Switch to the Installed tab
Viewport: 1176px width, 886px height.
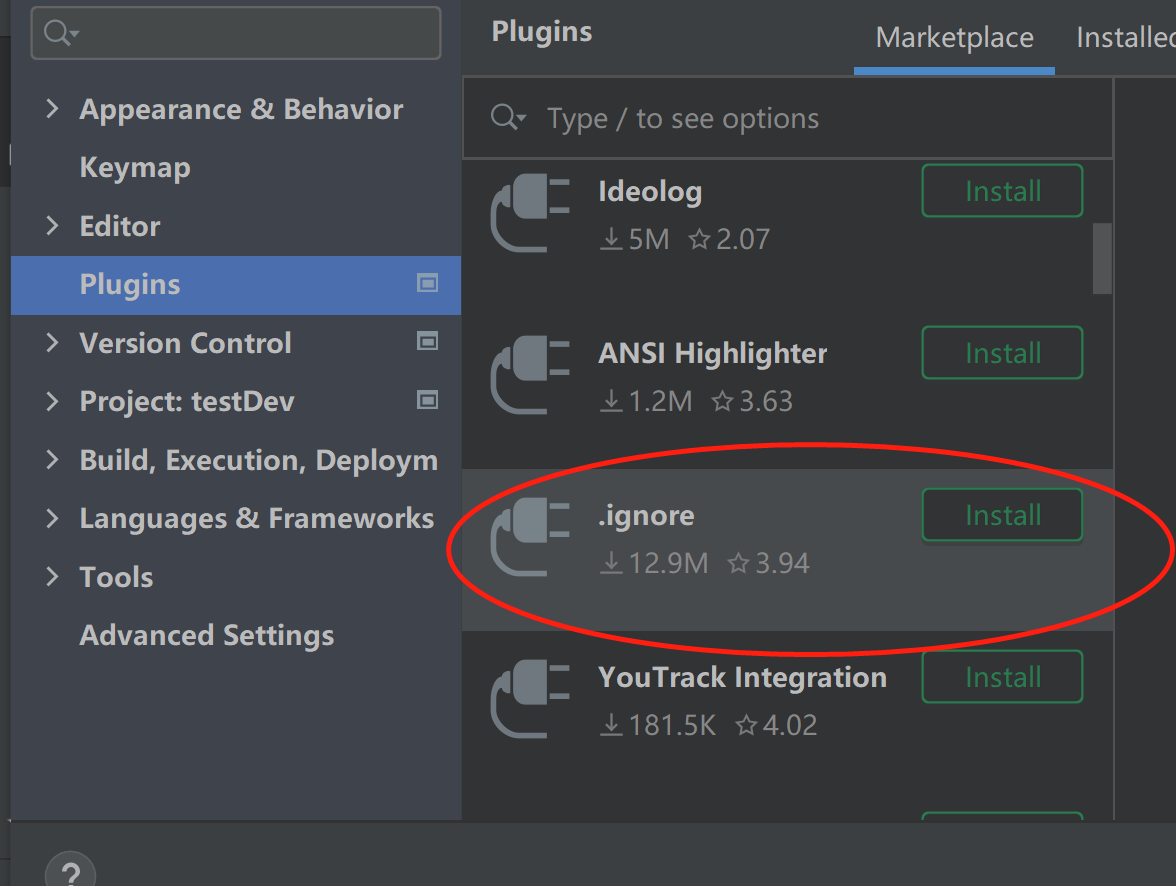[1125, 38]
